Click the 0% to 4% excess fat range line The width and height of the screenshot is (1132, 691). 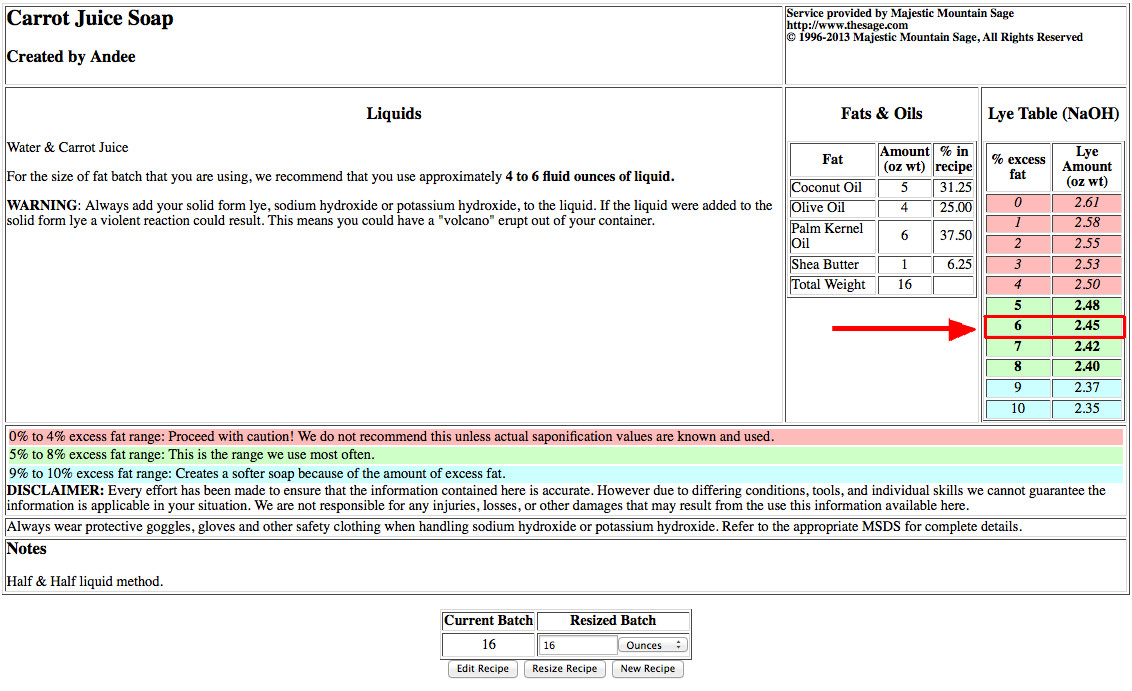[x=565, y=437]
